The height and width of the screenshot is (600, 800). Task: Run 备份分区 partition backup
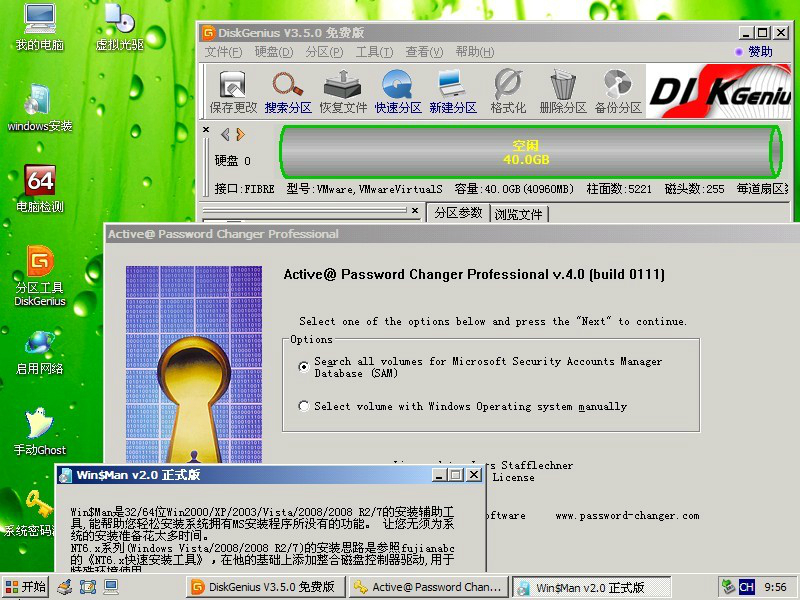pyautogui.click(x=620, y=90)
